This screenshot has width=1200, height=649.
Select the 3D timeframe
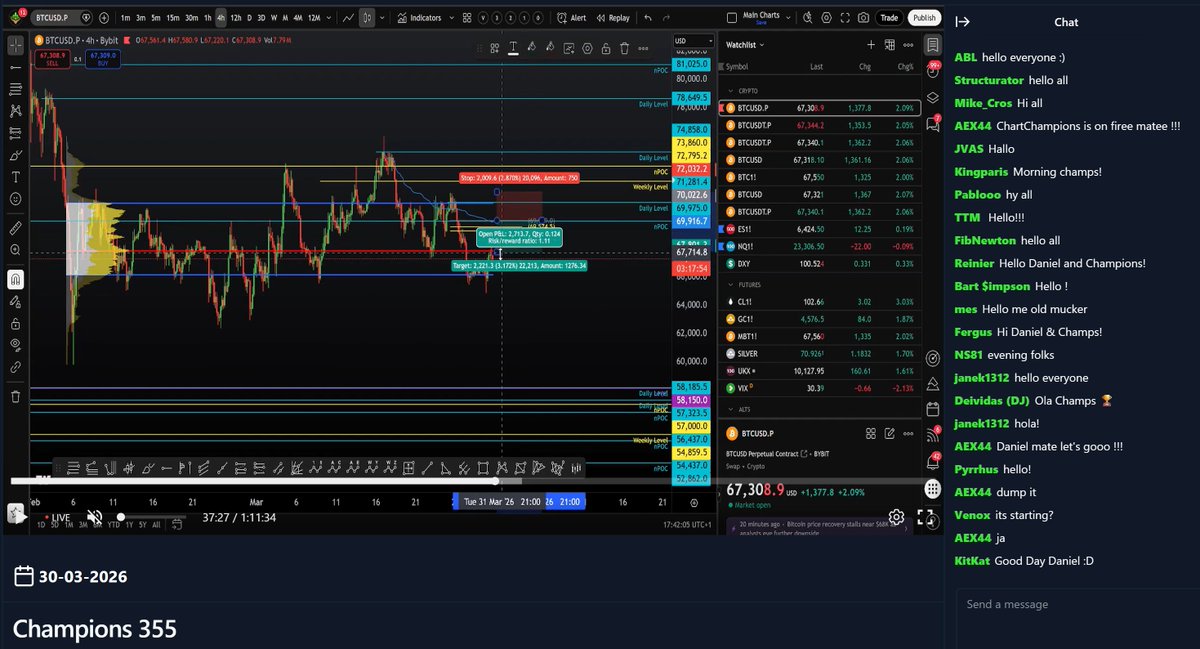[x=261, y=18]
